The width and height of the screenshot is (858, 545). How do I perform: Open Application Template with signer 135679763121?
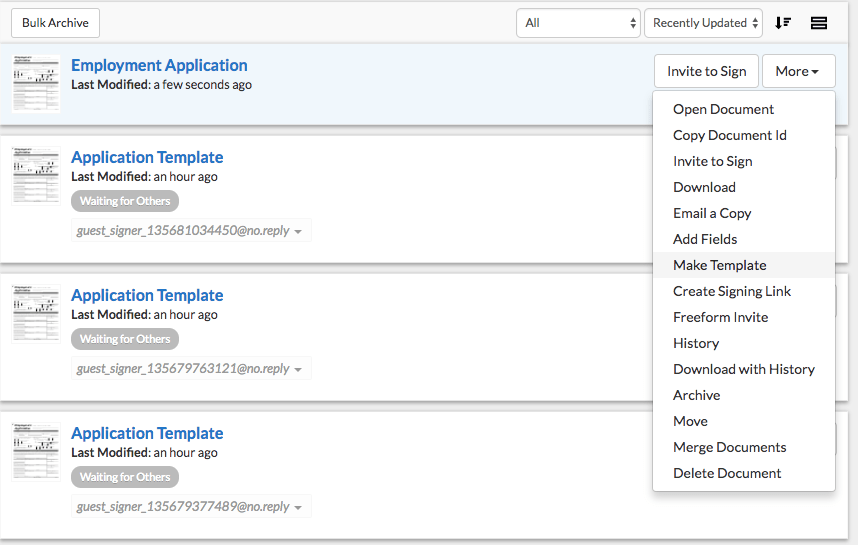click(147, 295)
